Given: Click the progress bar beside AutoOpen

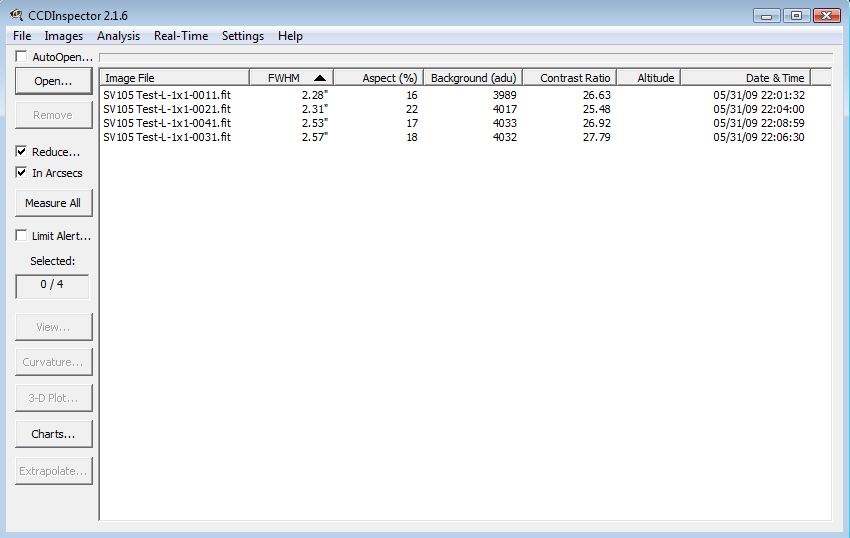Looking at the screenshot, I should pyautogui.click(x=466, y=57).
